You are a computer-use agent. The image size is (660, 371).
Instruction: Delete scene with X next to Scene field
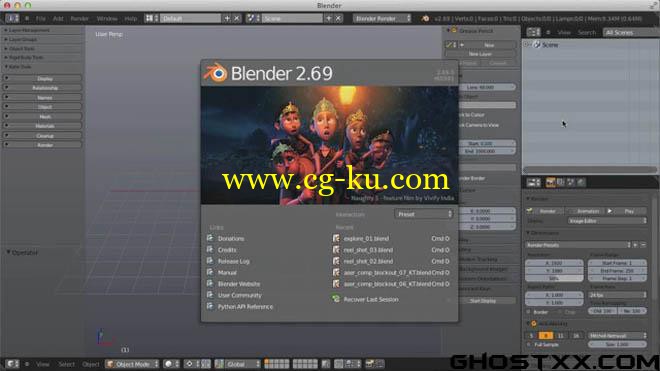pos(338,19)
